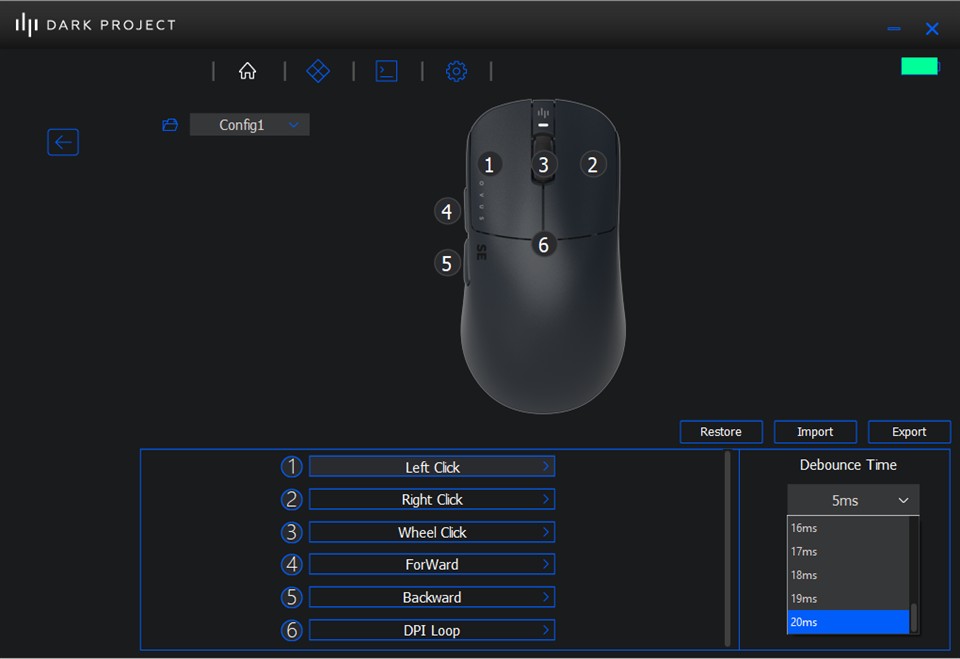Click the battery level indicator
The image size is (960, 659).
919,66
